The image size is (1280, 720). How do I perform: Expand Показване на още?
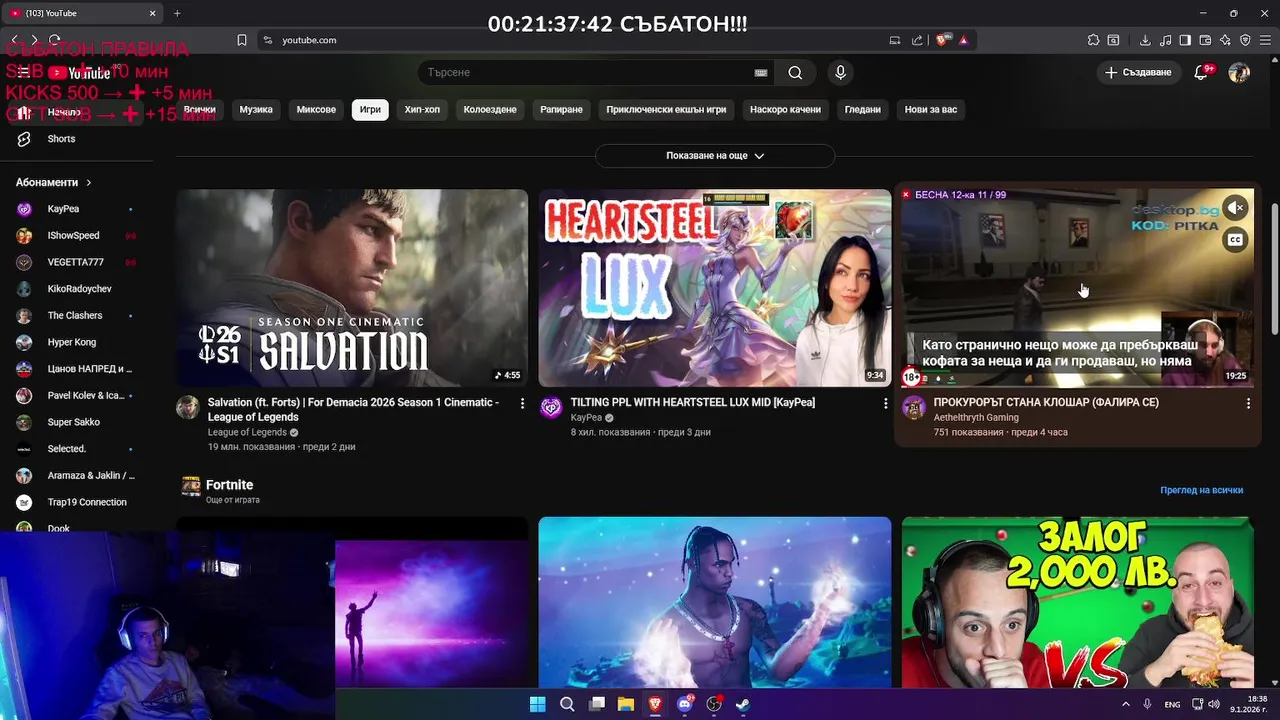coord(715,156)
